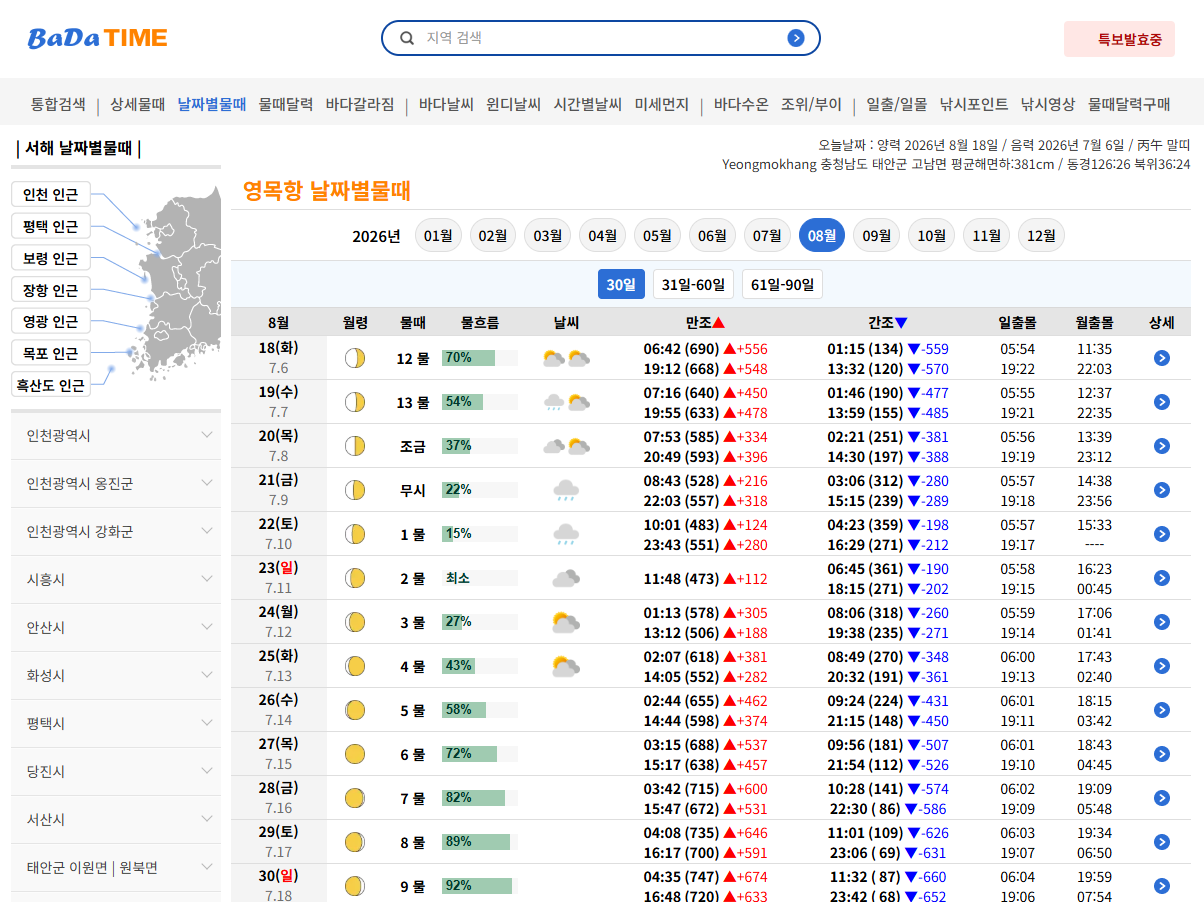Switch to the 61일-90일 range
Screen dimensions: 1204x902
click(782, 285)
